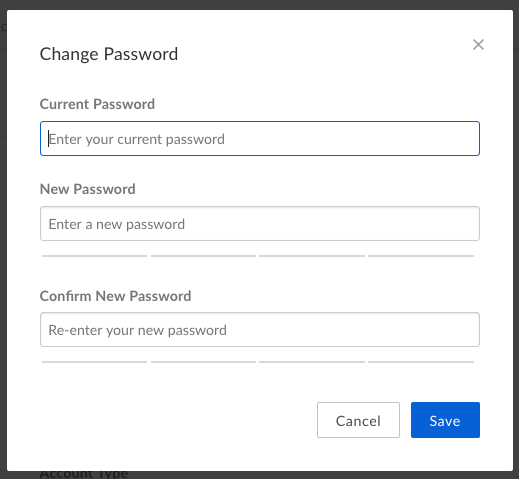
Task: Cancel the password change
Action: (358, 420)
